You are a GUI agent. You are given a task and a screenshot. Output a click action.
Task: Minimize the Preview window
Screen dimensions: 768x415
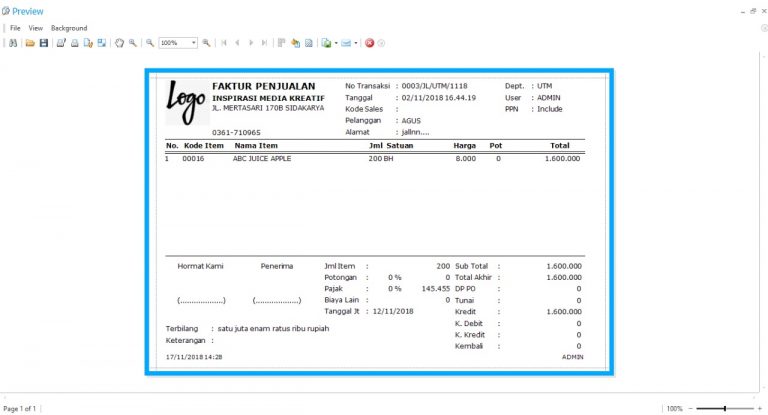pyautogui.click(x=743, y=11)
